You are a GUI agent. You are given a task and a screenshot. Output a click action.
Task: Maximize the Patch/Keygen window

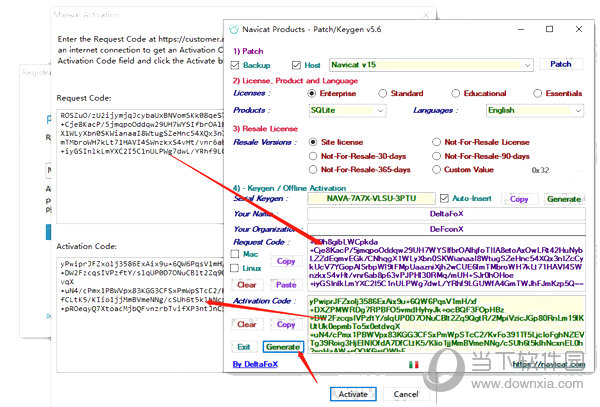pos(549,29)
